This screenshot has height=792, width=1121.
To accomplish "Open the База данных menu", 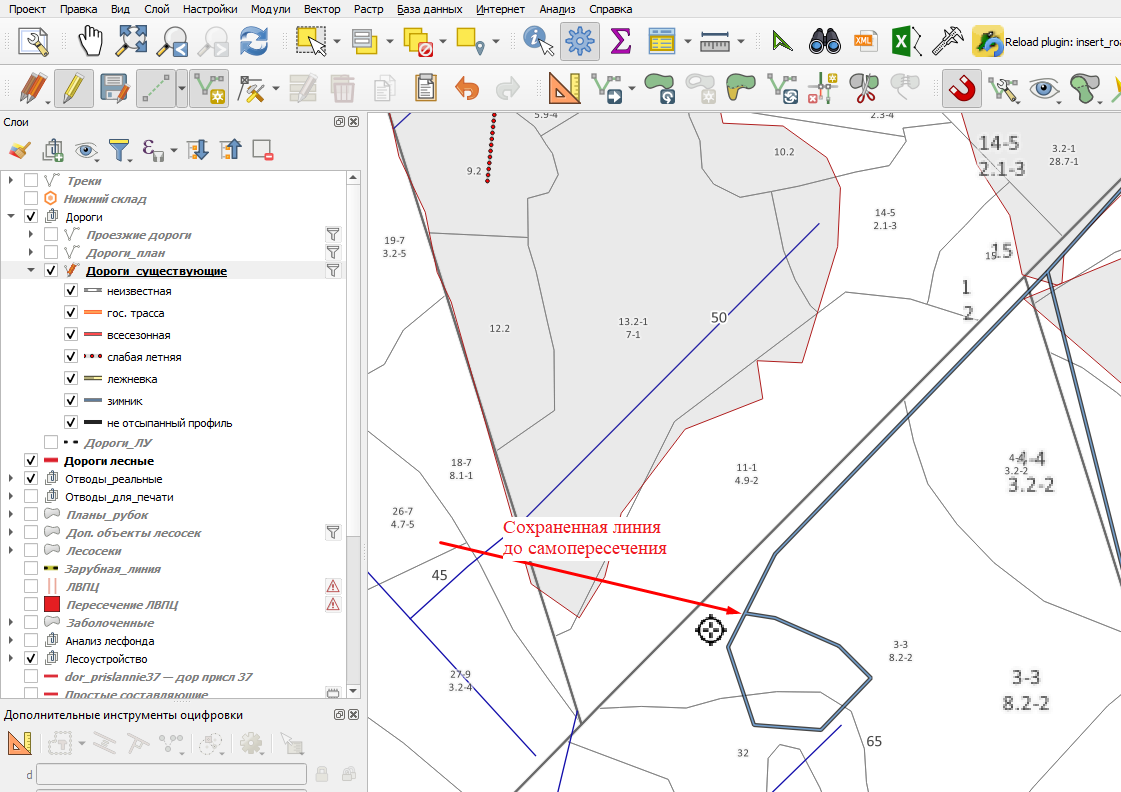I will pyautogui.click(x=429, y=9).
